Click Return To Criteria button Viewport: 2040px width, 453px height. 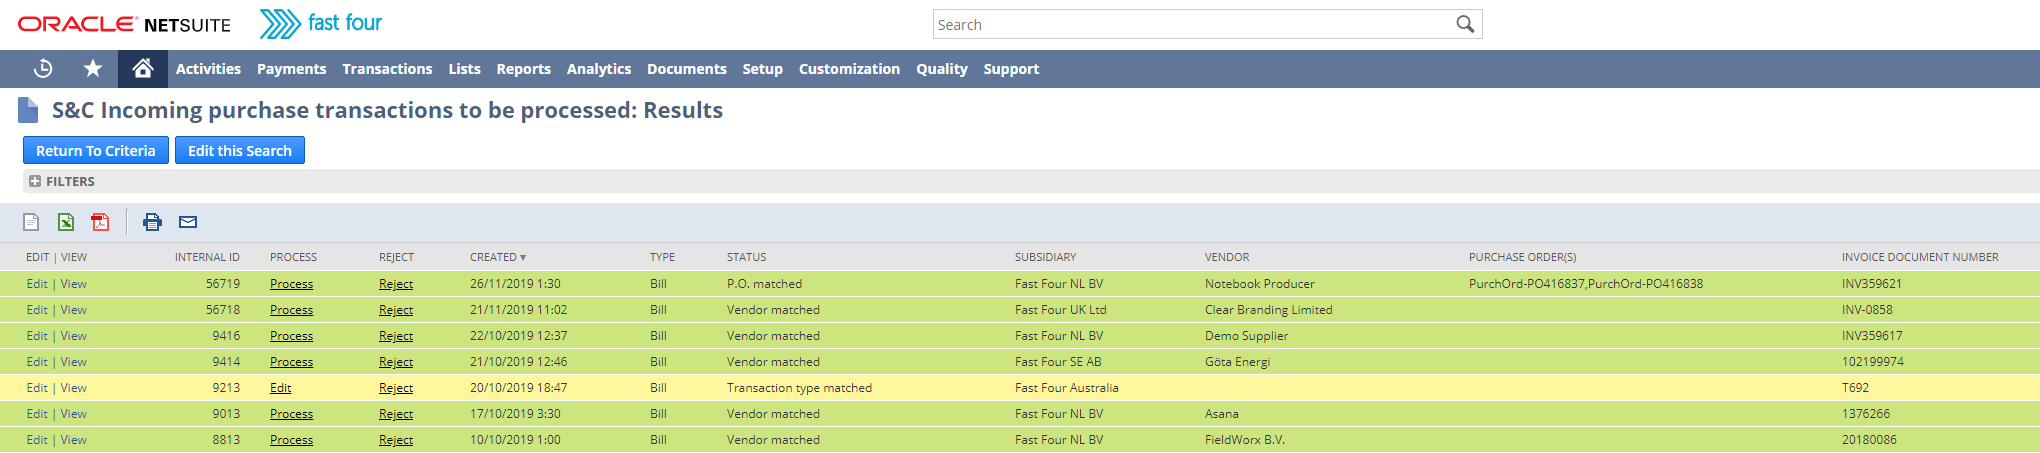point(96,151)
